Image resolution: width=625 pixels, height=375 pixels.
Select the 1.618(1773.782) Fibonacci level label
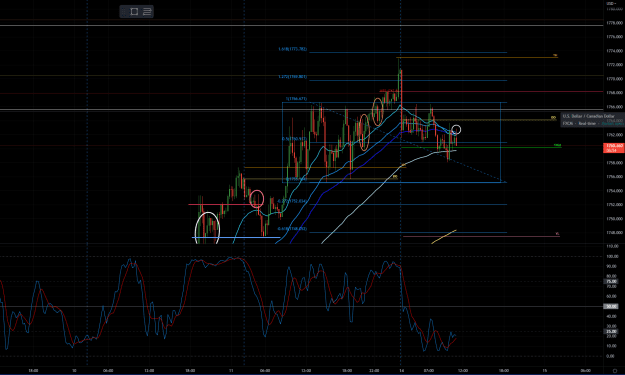(293, 49)
